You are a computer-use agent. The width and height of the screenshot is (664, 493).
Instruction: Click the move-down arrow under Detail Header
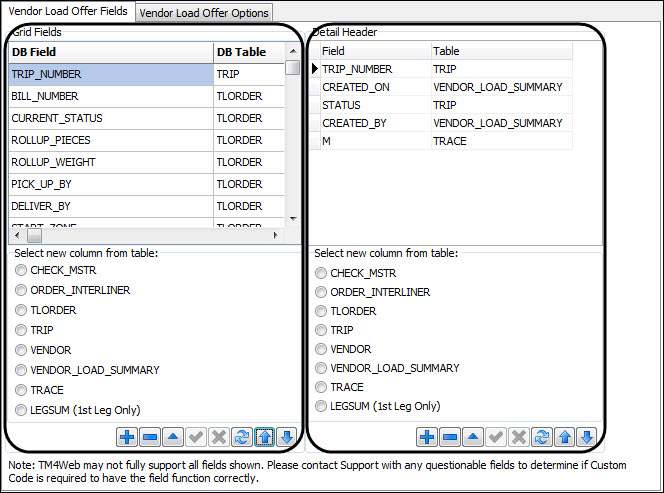coord(587,437)
